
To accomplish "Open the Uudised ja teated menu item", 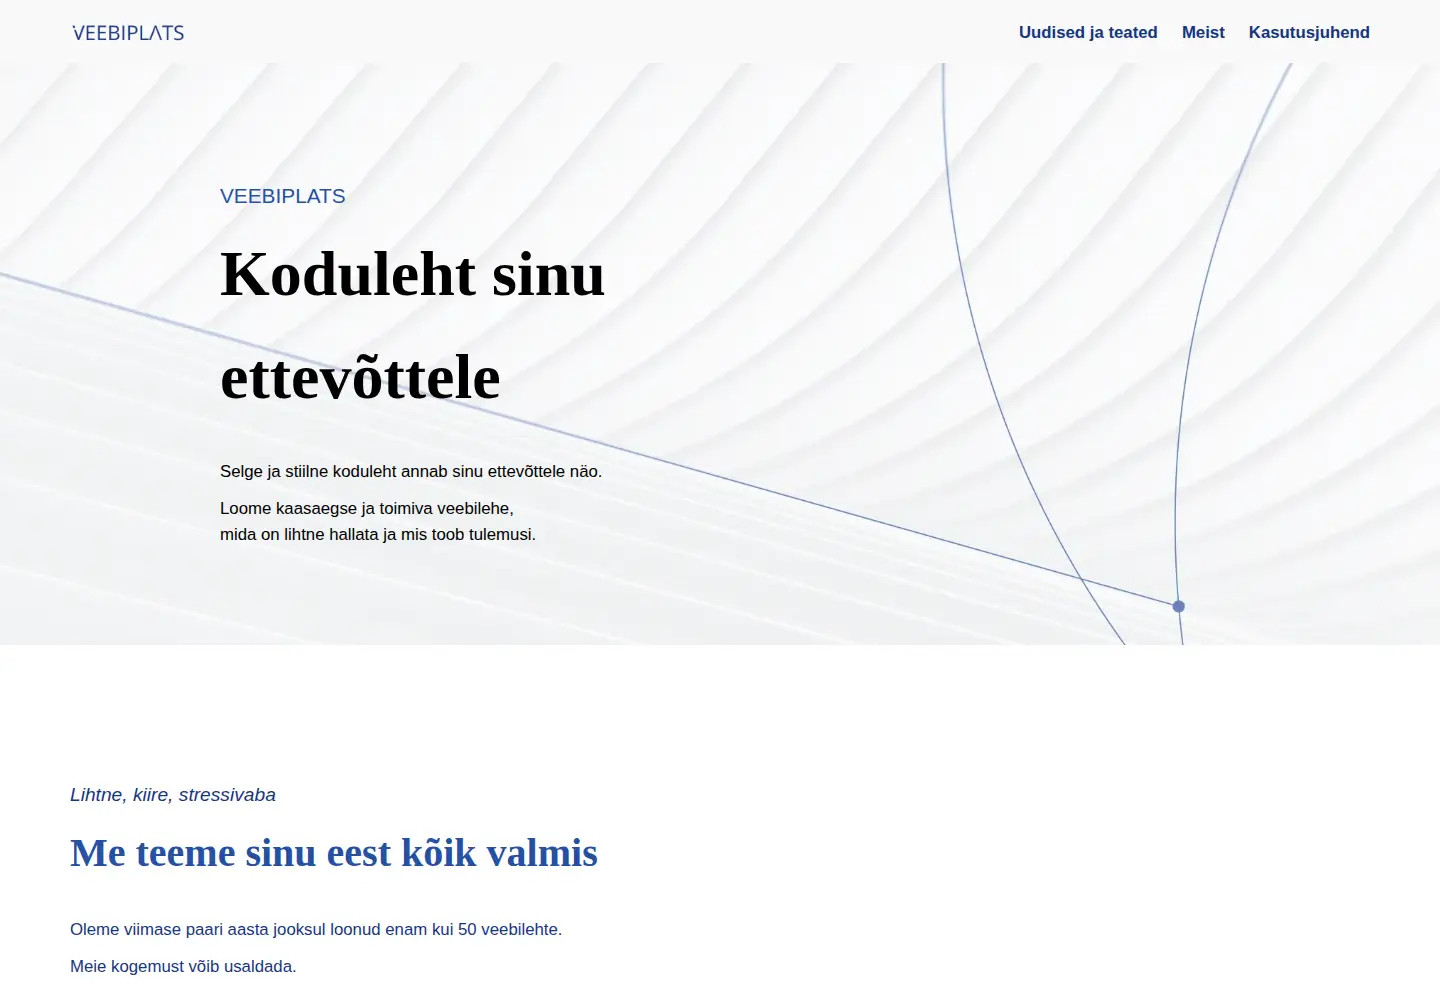I will pos(1088,32).
